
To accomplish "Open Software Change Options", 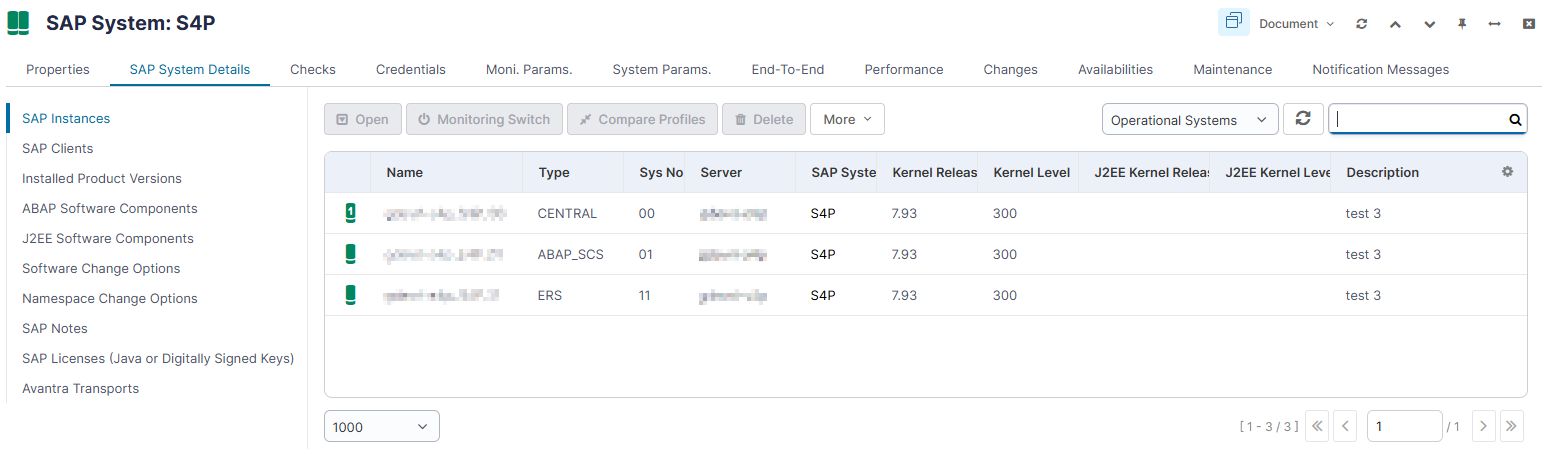I will pyautogui.click(x=101, y=268).
